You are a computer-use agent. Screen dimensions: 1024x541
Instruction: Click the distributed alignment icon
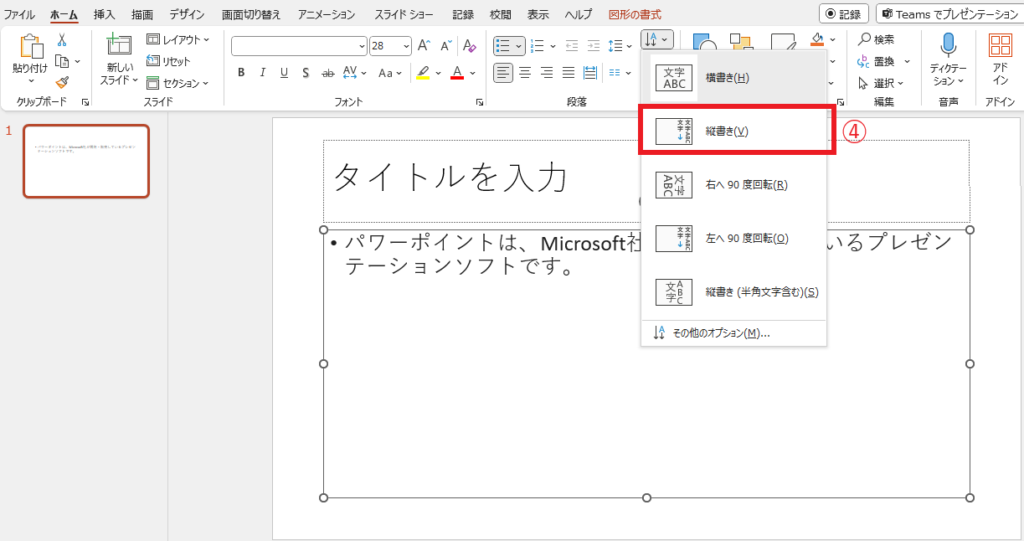590,73
